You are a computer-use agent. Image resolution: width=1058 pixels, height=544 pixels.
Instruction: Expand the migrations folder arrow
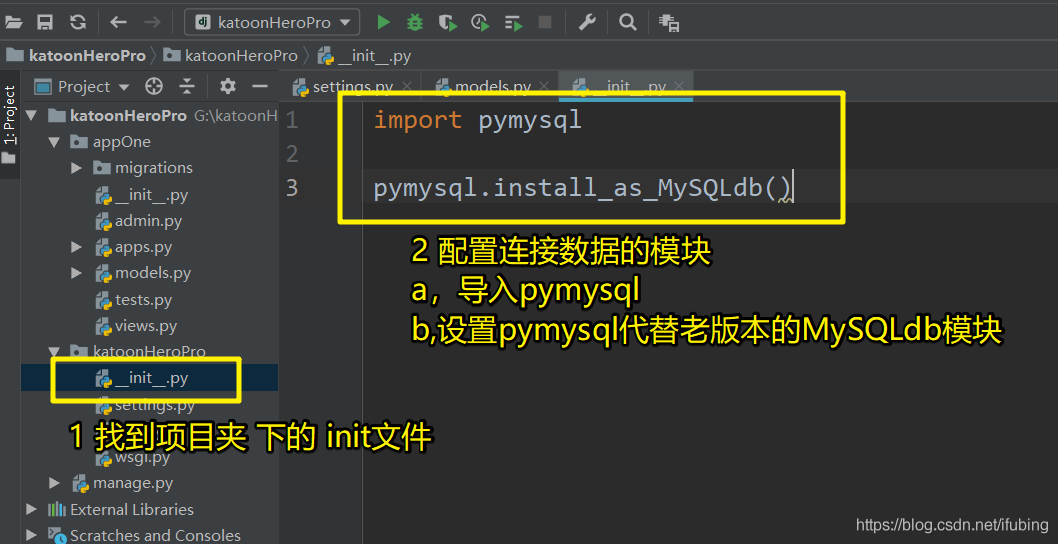click(x=76, y=168)
